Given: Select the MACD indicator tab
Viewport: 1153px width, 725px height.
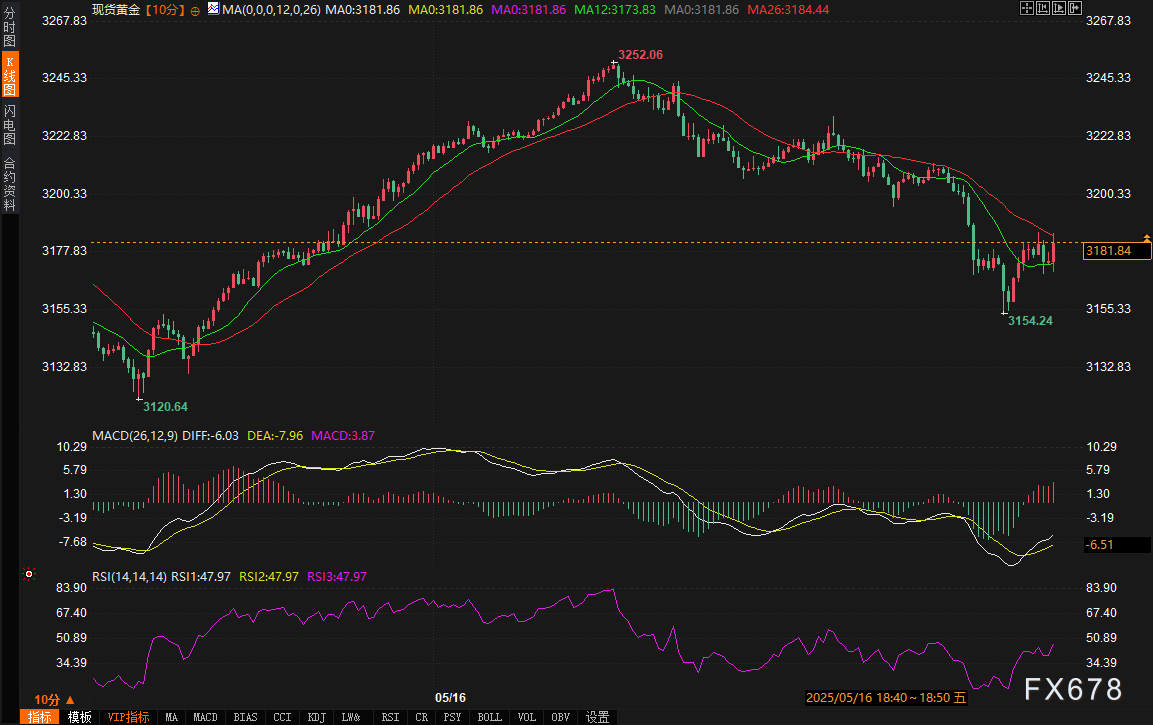Looking at the screenshot, I should (205, 717).
